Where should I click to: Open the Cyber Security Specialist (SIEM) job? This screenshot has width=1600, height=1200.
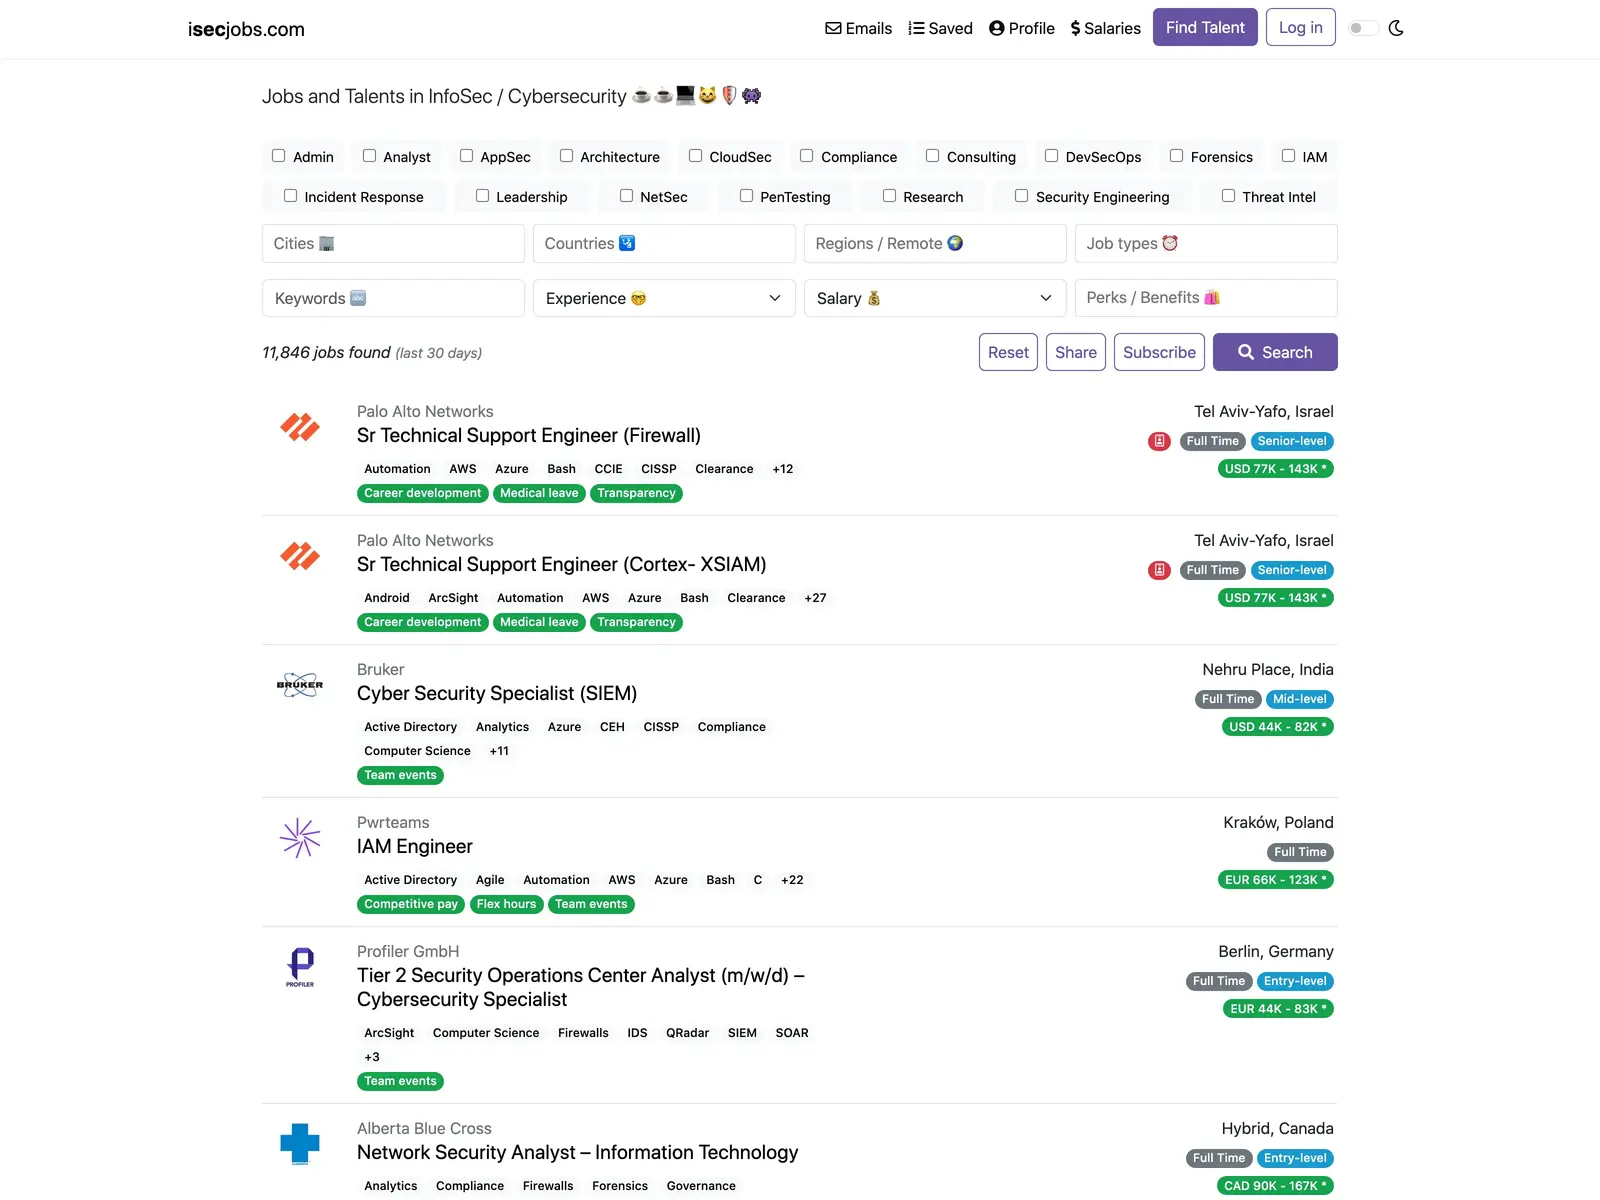[497, 693]
